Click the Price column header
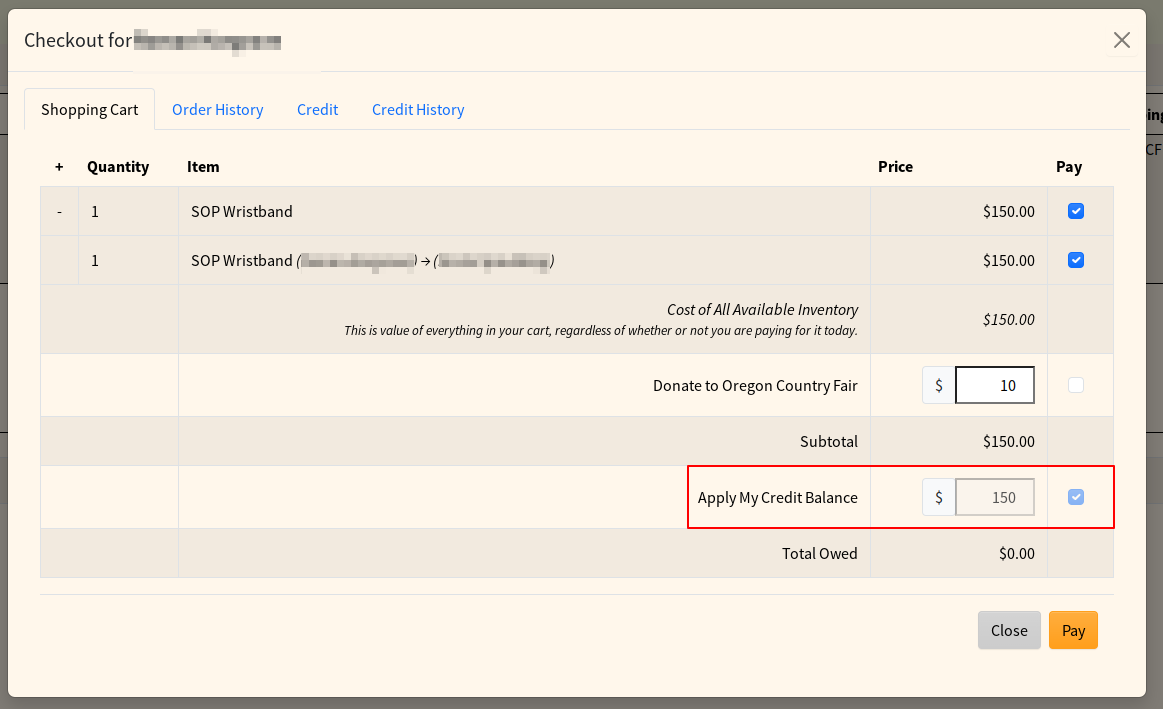The width and height of the screenshot is (1163, 709). point(895,167)
